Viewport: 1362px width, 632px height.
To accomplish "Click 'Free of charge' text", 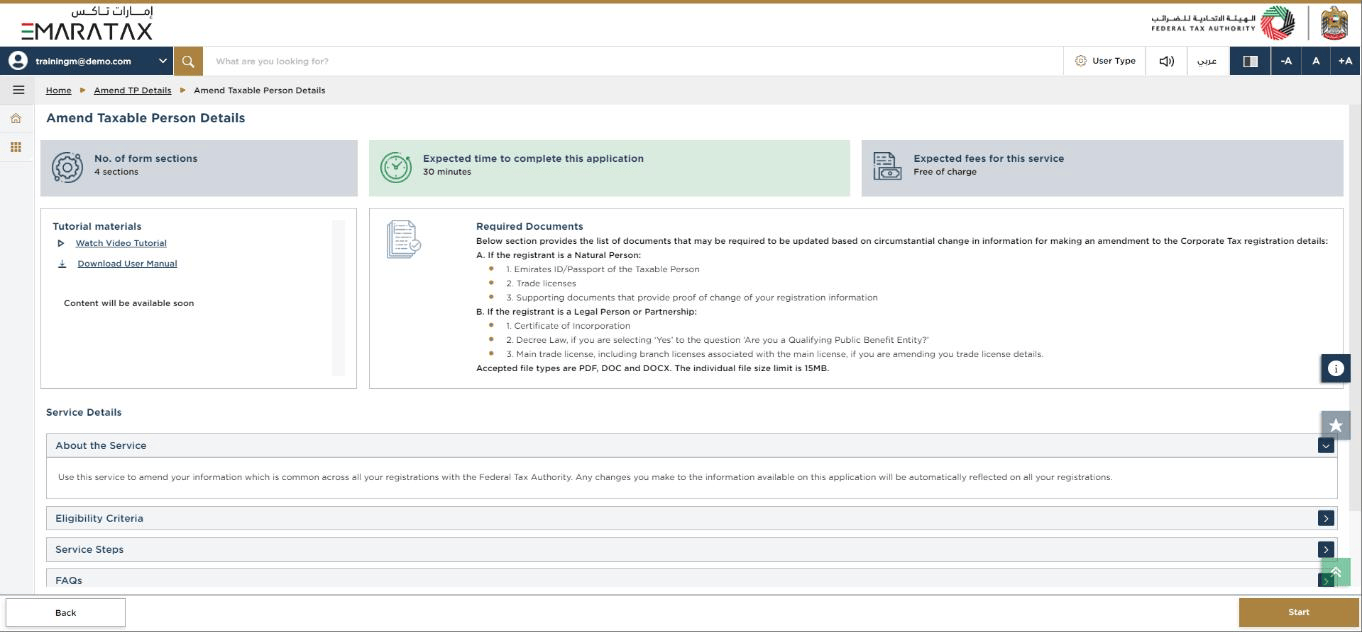I will 945,172.
